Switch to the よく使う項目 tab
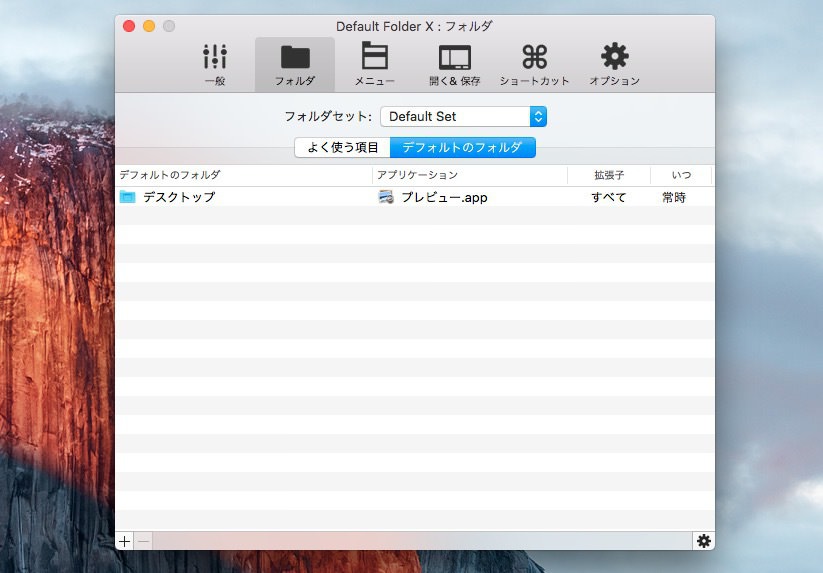The height and width of the screenshot is (573, 823). (x=342, y=147)
